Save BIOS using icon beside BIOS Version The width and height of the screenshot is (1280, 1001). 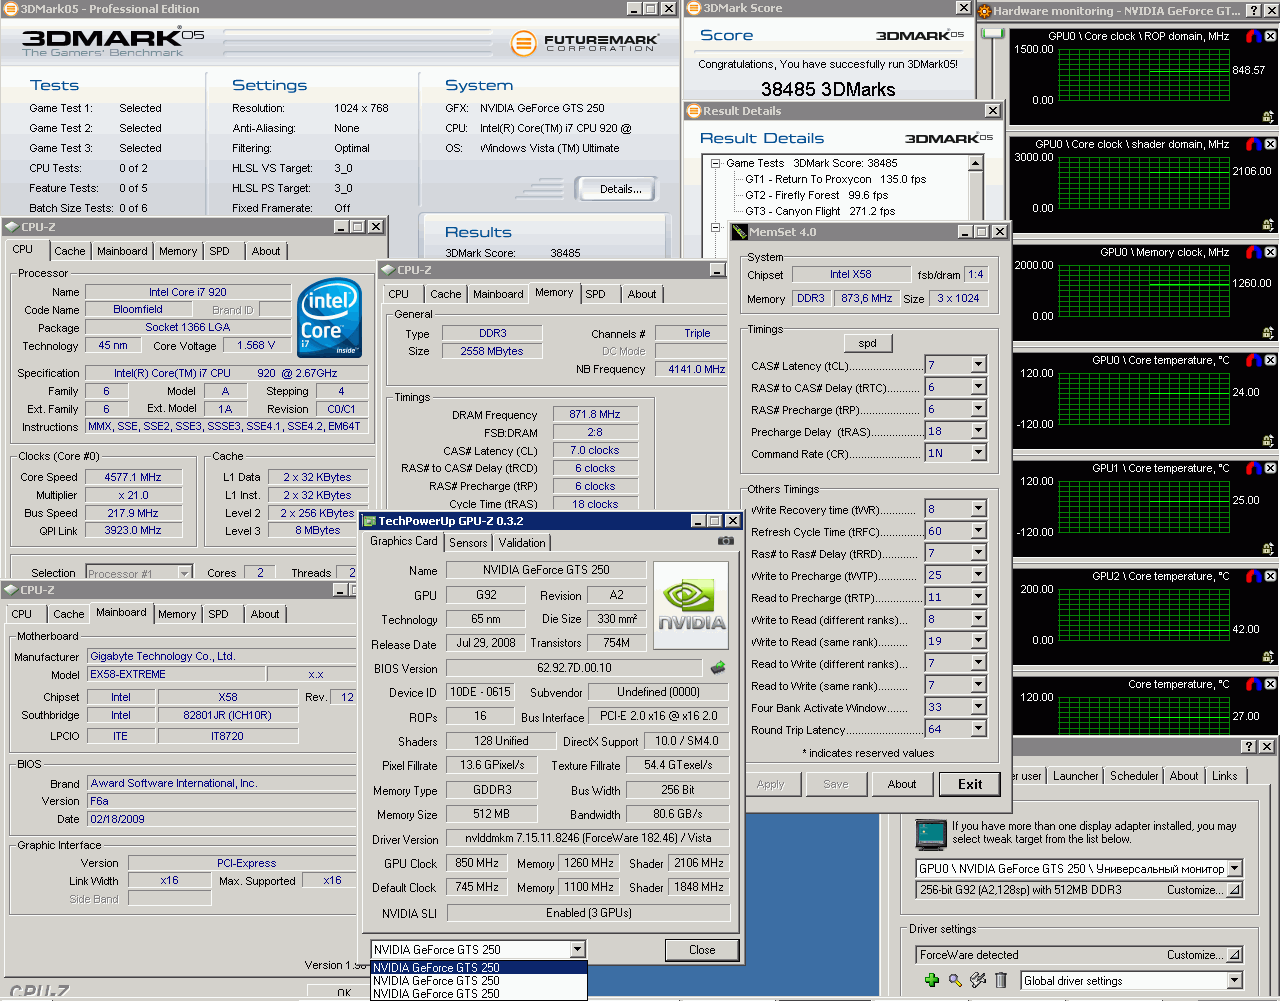718,667
